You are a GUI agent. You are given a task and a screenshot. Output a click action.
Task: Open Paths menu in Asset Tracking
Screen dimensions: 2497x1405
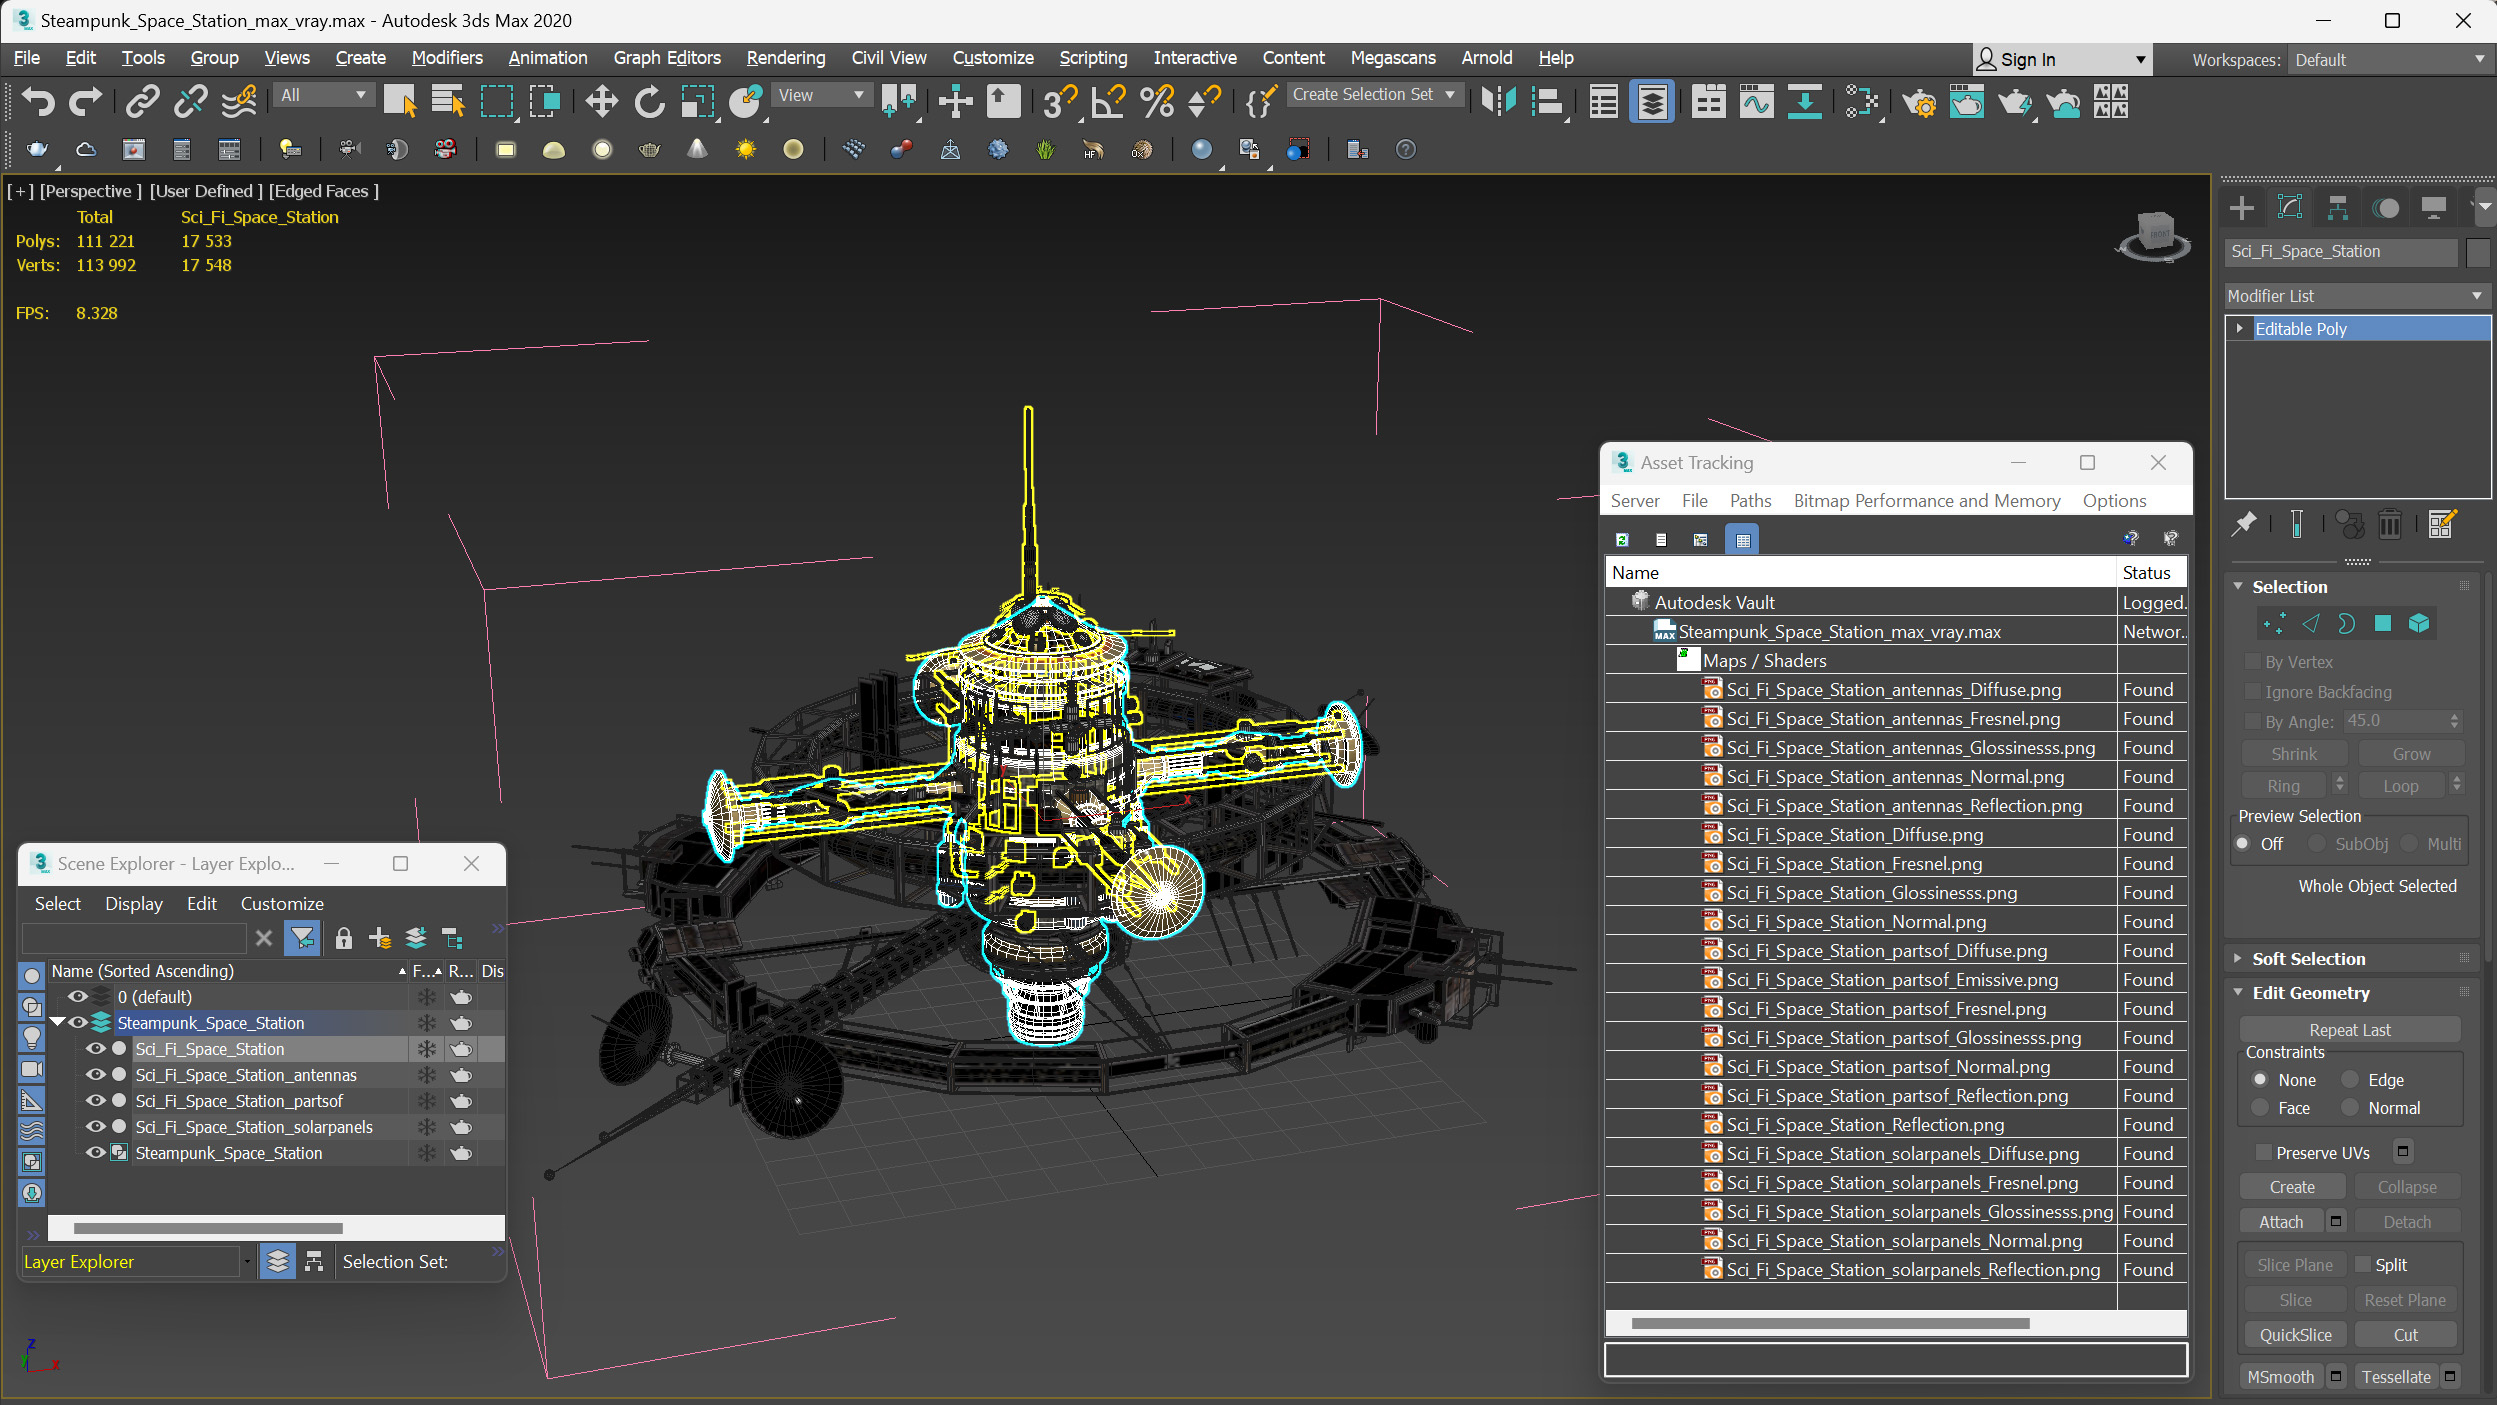(1750, 501)
